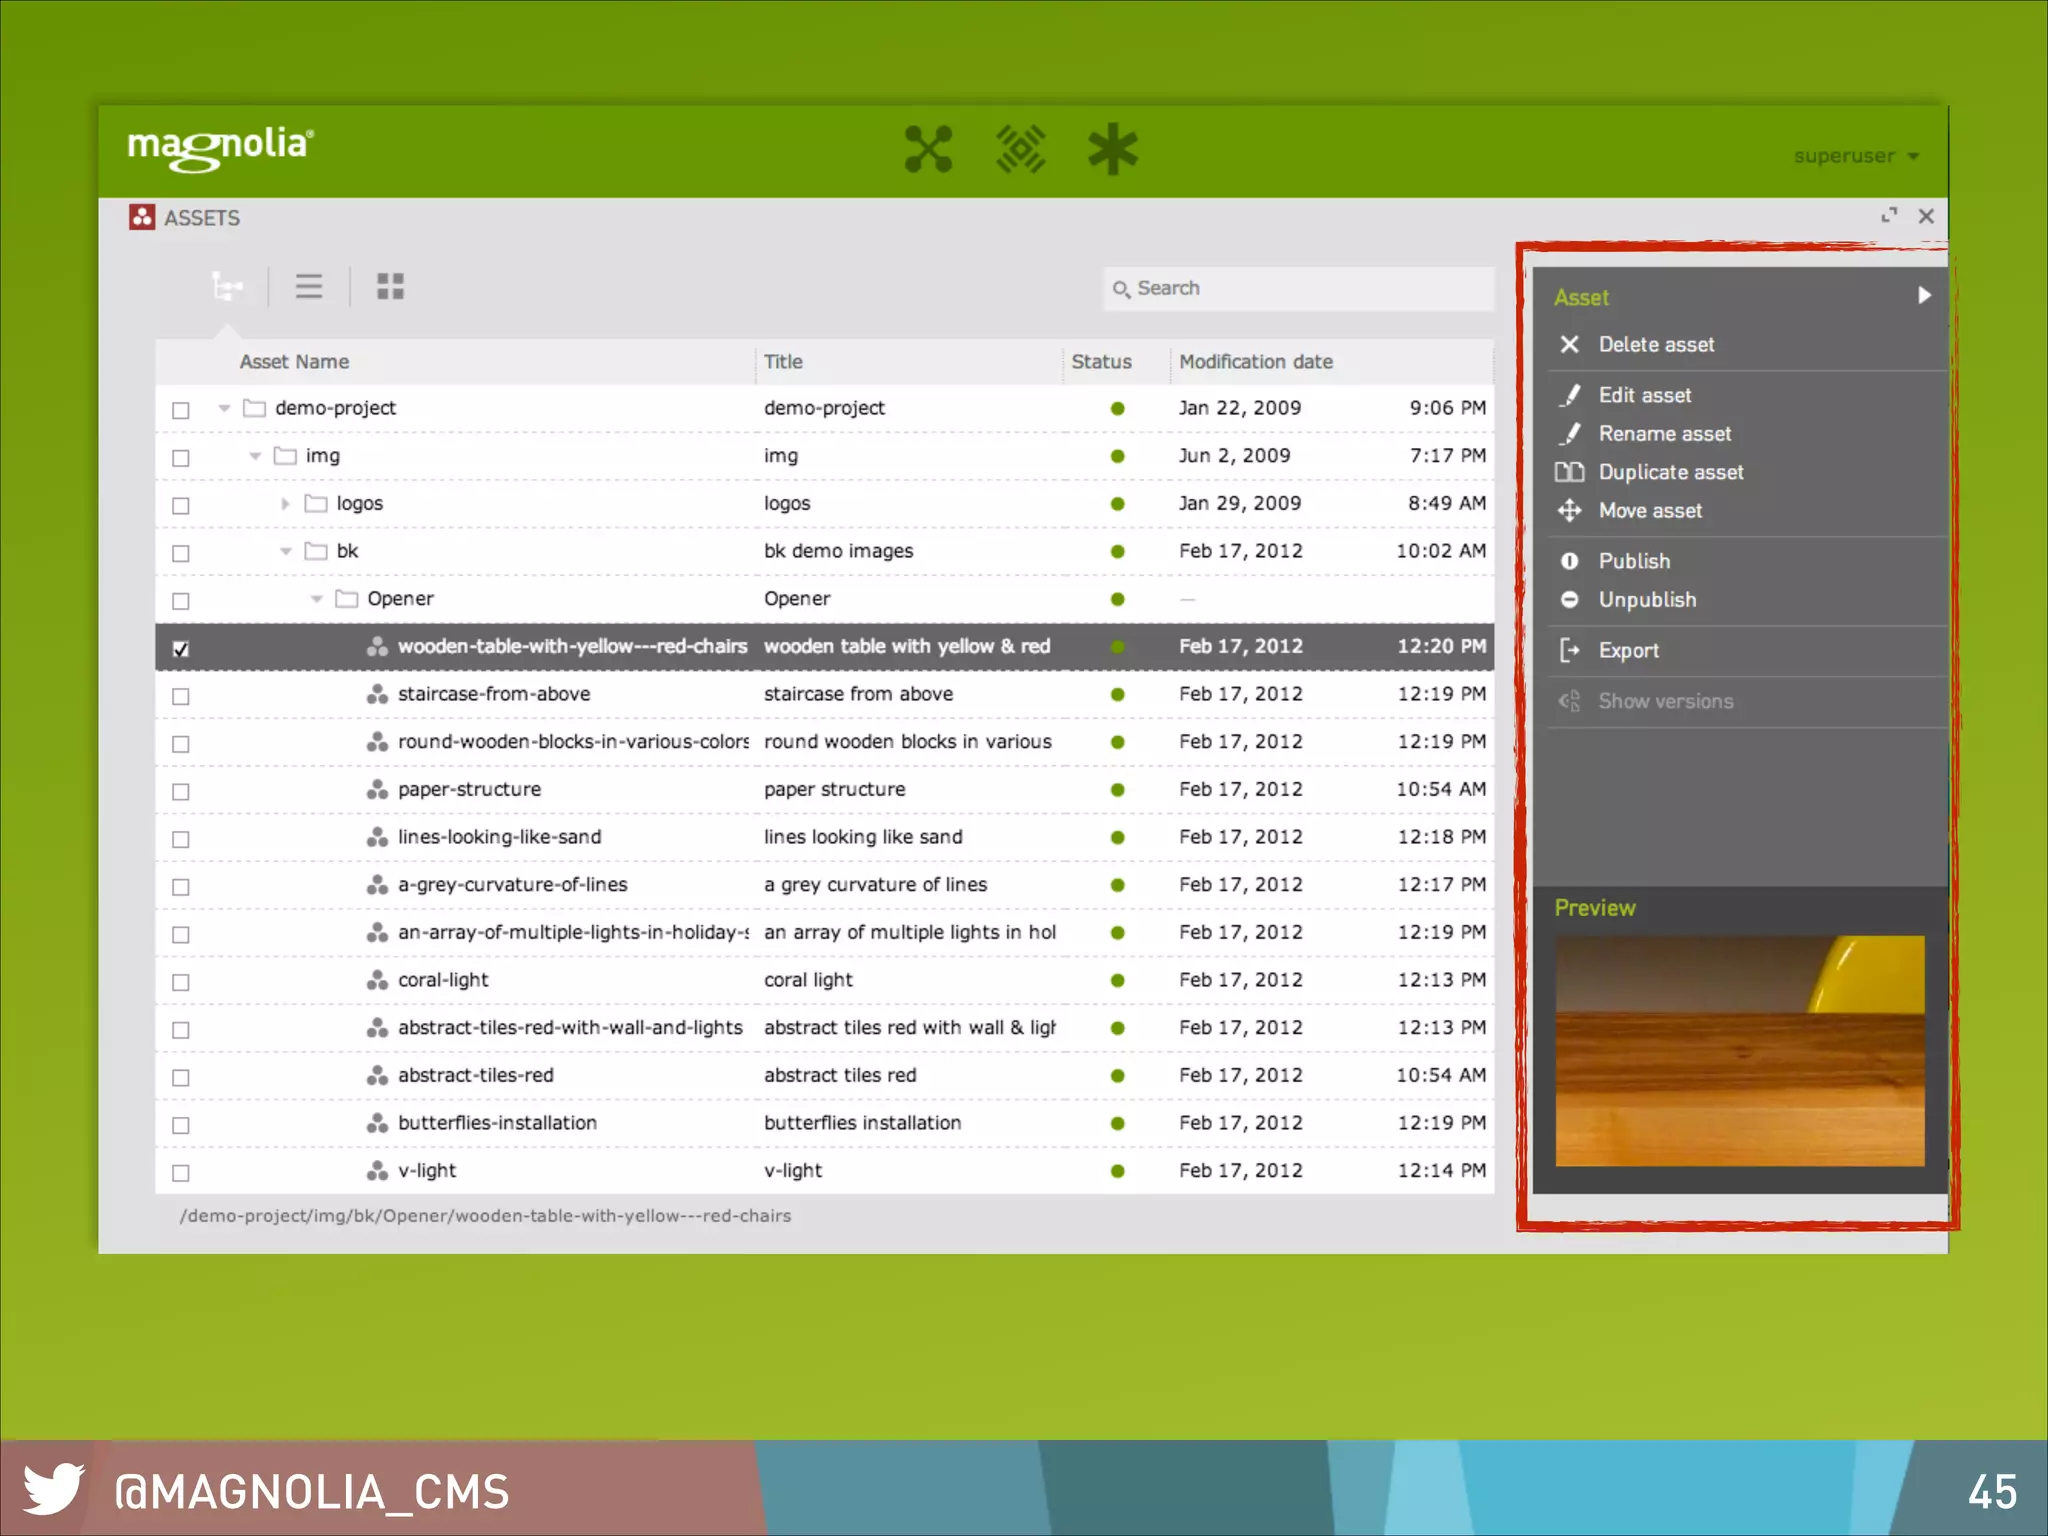Select Export from the actions list
The width and height of the screenshot is (2048, 1536).
point(1628,651)
